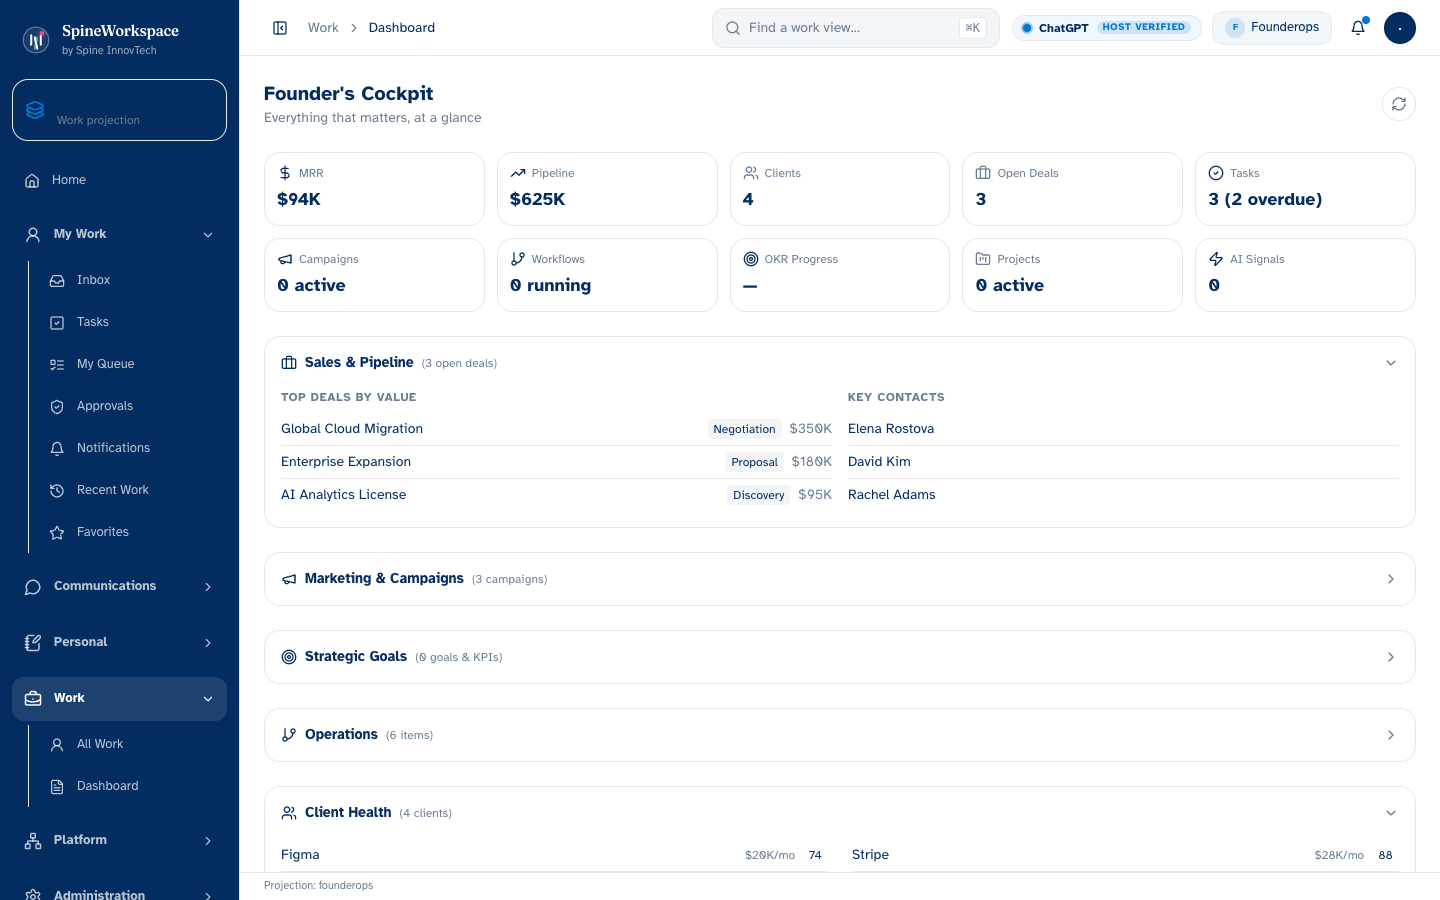Select contact Elena Rostova
The height and width of the screenshot is (900, 1440).
click(1123, 429)
